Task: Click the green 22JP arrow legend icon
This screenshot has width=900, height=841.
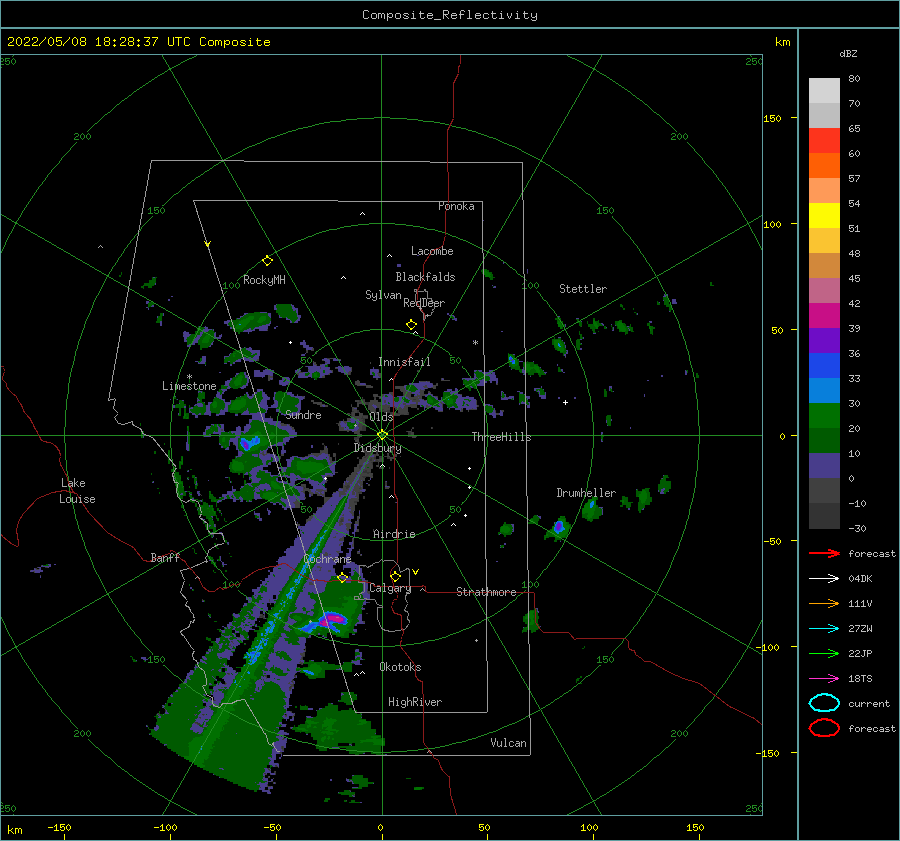Action: coord(824,653)
